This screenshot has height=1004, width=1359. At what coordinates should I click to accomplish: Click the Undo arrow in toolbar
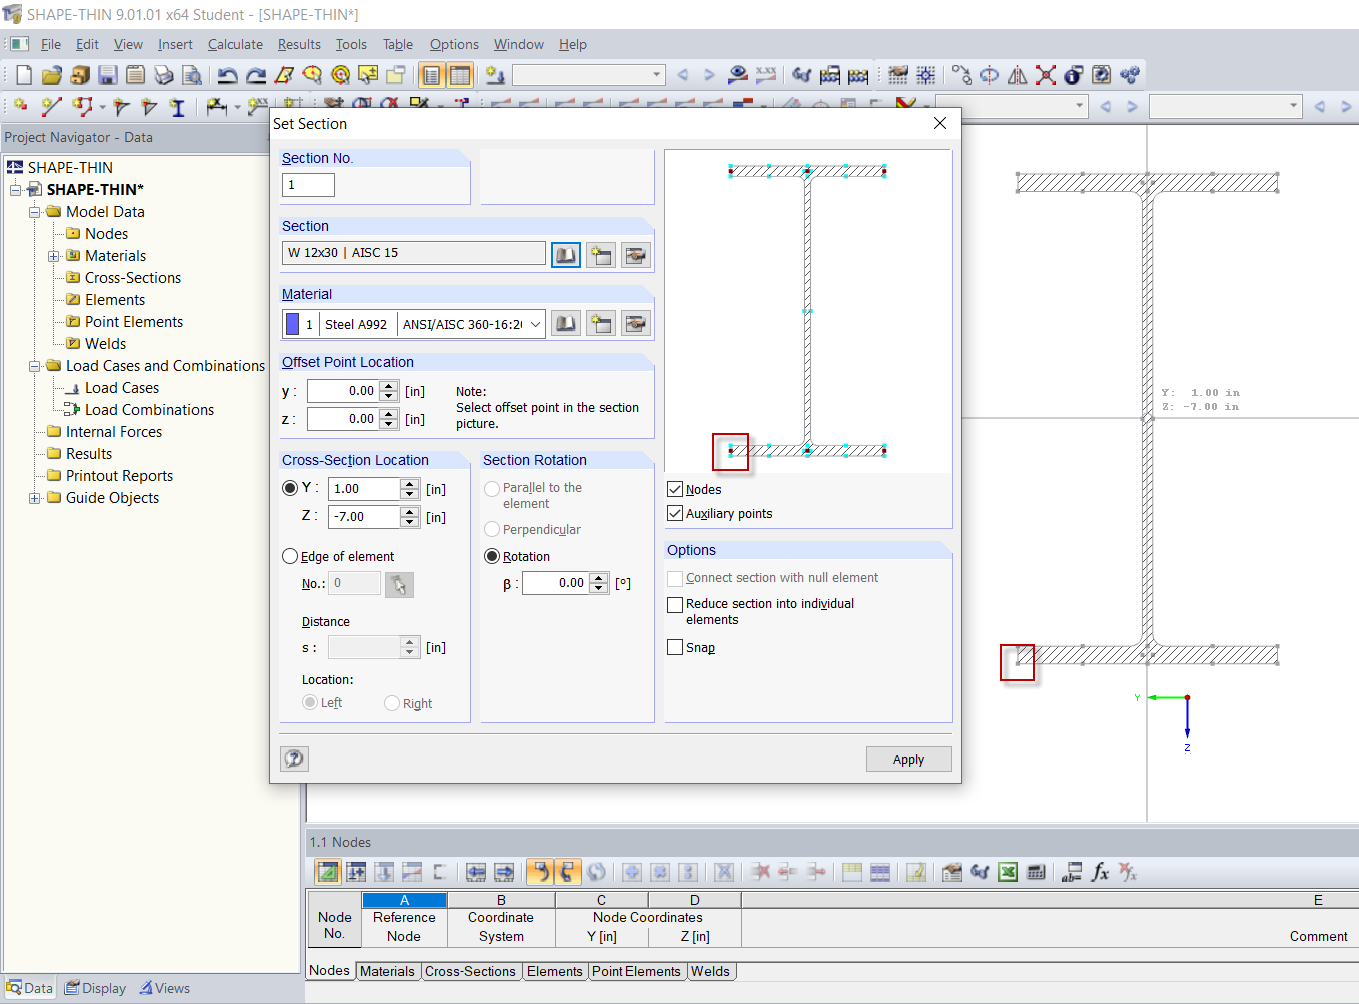point(228,75)
